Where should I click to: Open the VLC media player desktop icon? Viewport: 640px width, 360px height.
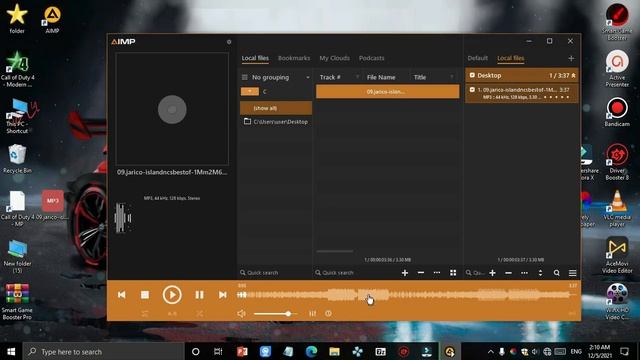click(x=617, y=209)
